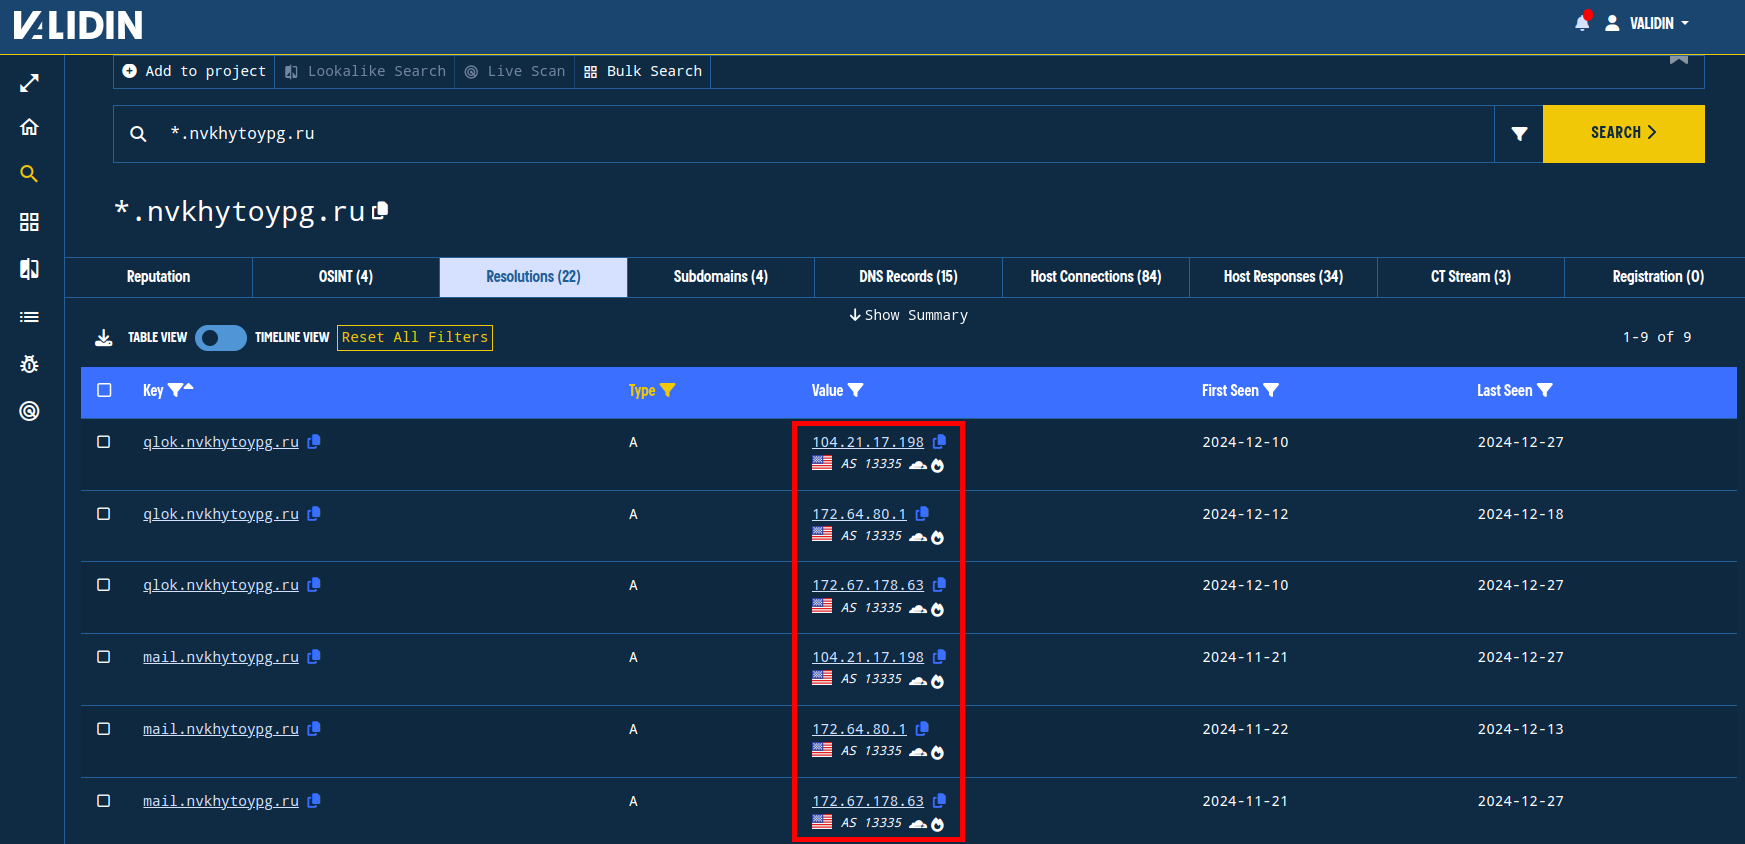1745x844 pixels.
Task: Open the Subdomains (4) tab
Action: (721, 277)
